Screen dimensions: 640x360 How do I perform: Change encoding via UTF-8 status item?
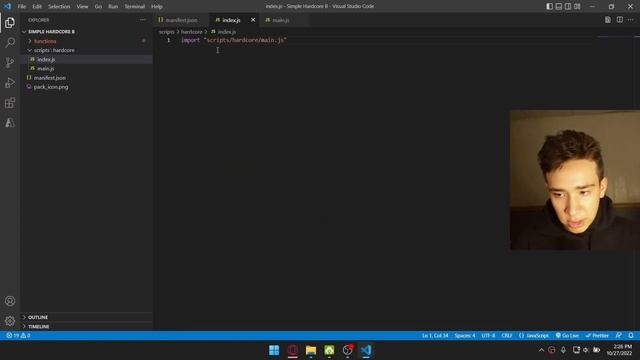click(488, 336)
